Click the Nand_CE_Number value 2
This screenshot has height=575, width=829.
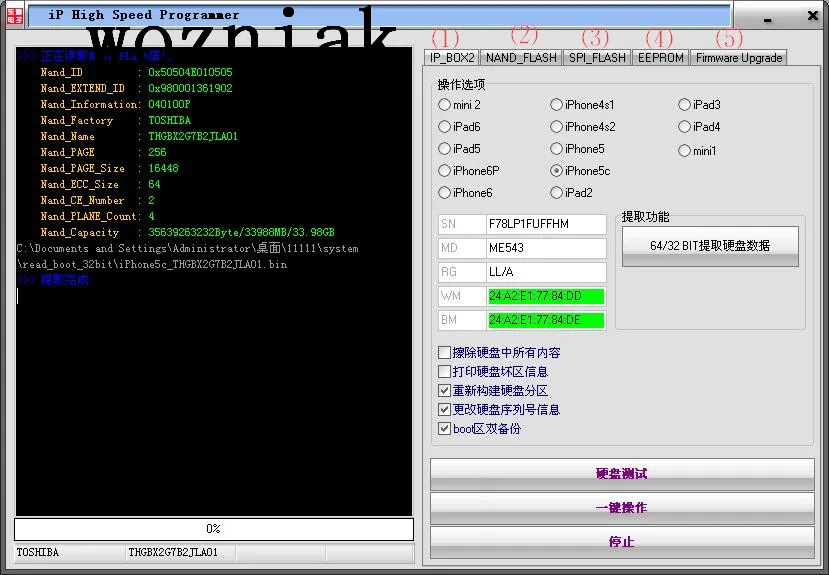tap(151, 200)
